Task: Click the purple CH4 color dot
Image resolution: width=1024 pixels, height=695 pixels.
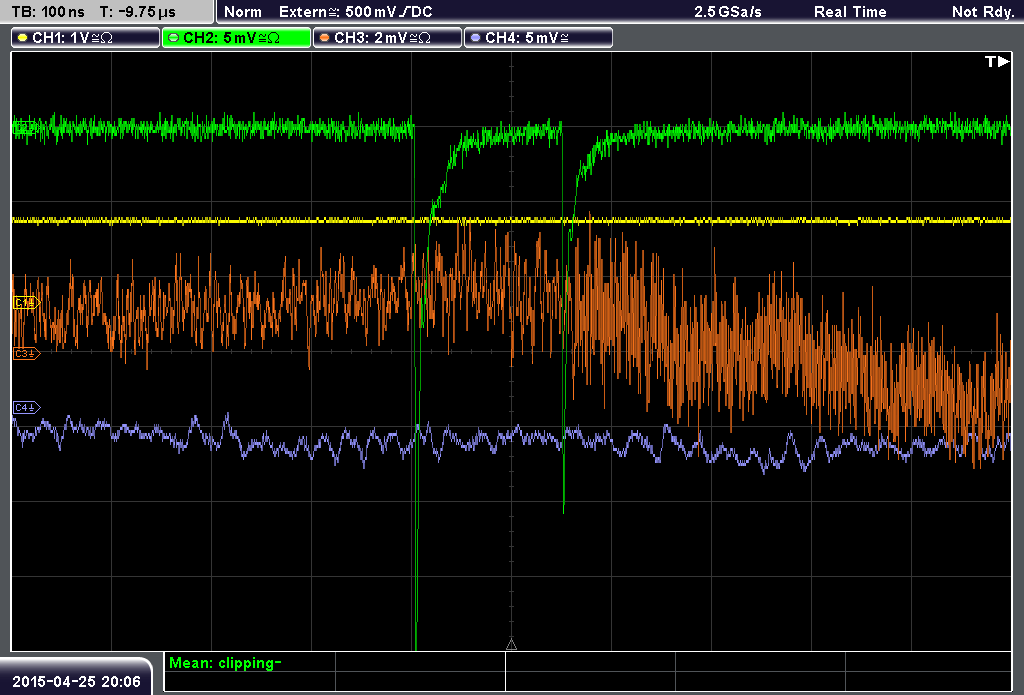Action: click(475, 38)
